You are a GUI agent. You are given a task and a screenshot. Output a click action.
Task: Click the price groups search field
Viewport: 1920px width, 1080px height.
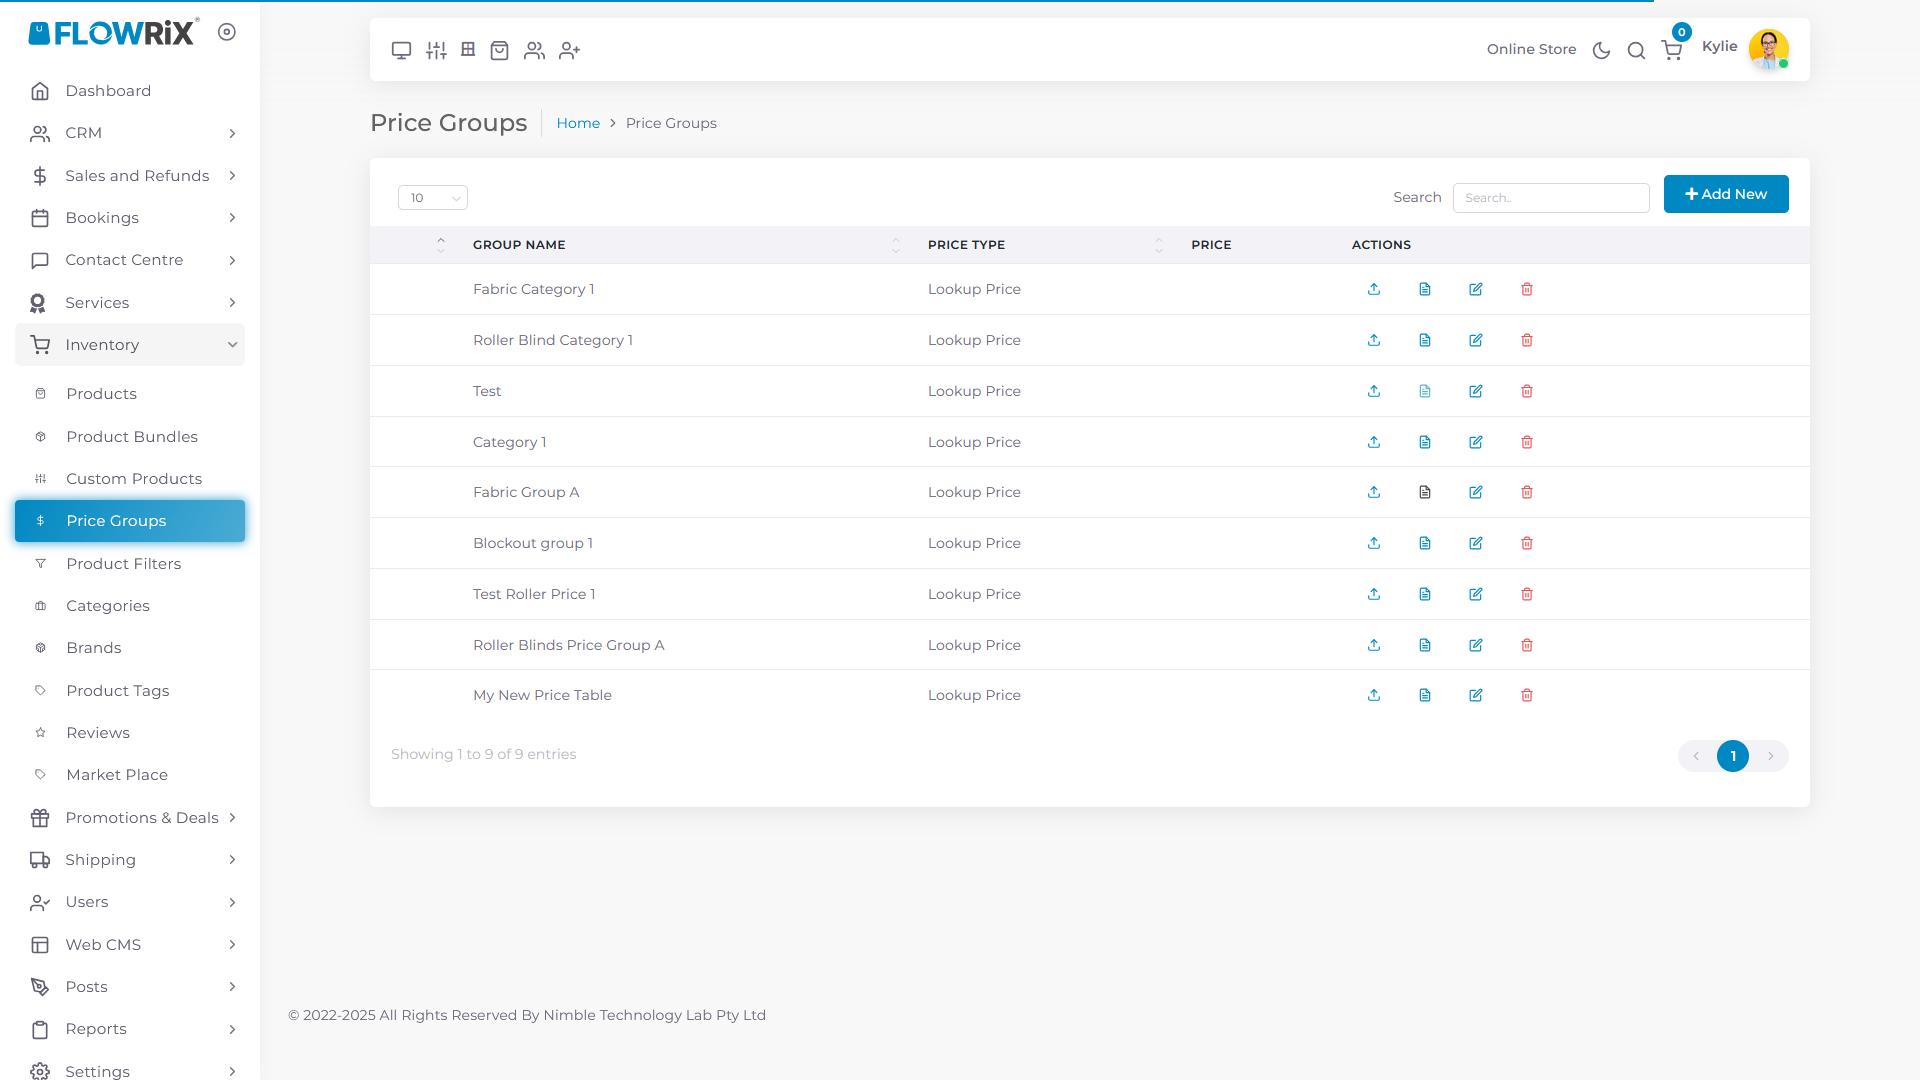point(1551,198)
